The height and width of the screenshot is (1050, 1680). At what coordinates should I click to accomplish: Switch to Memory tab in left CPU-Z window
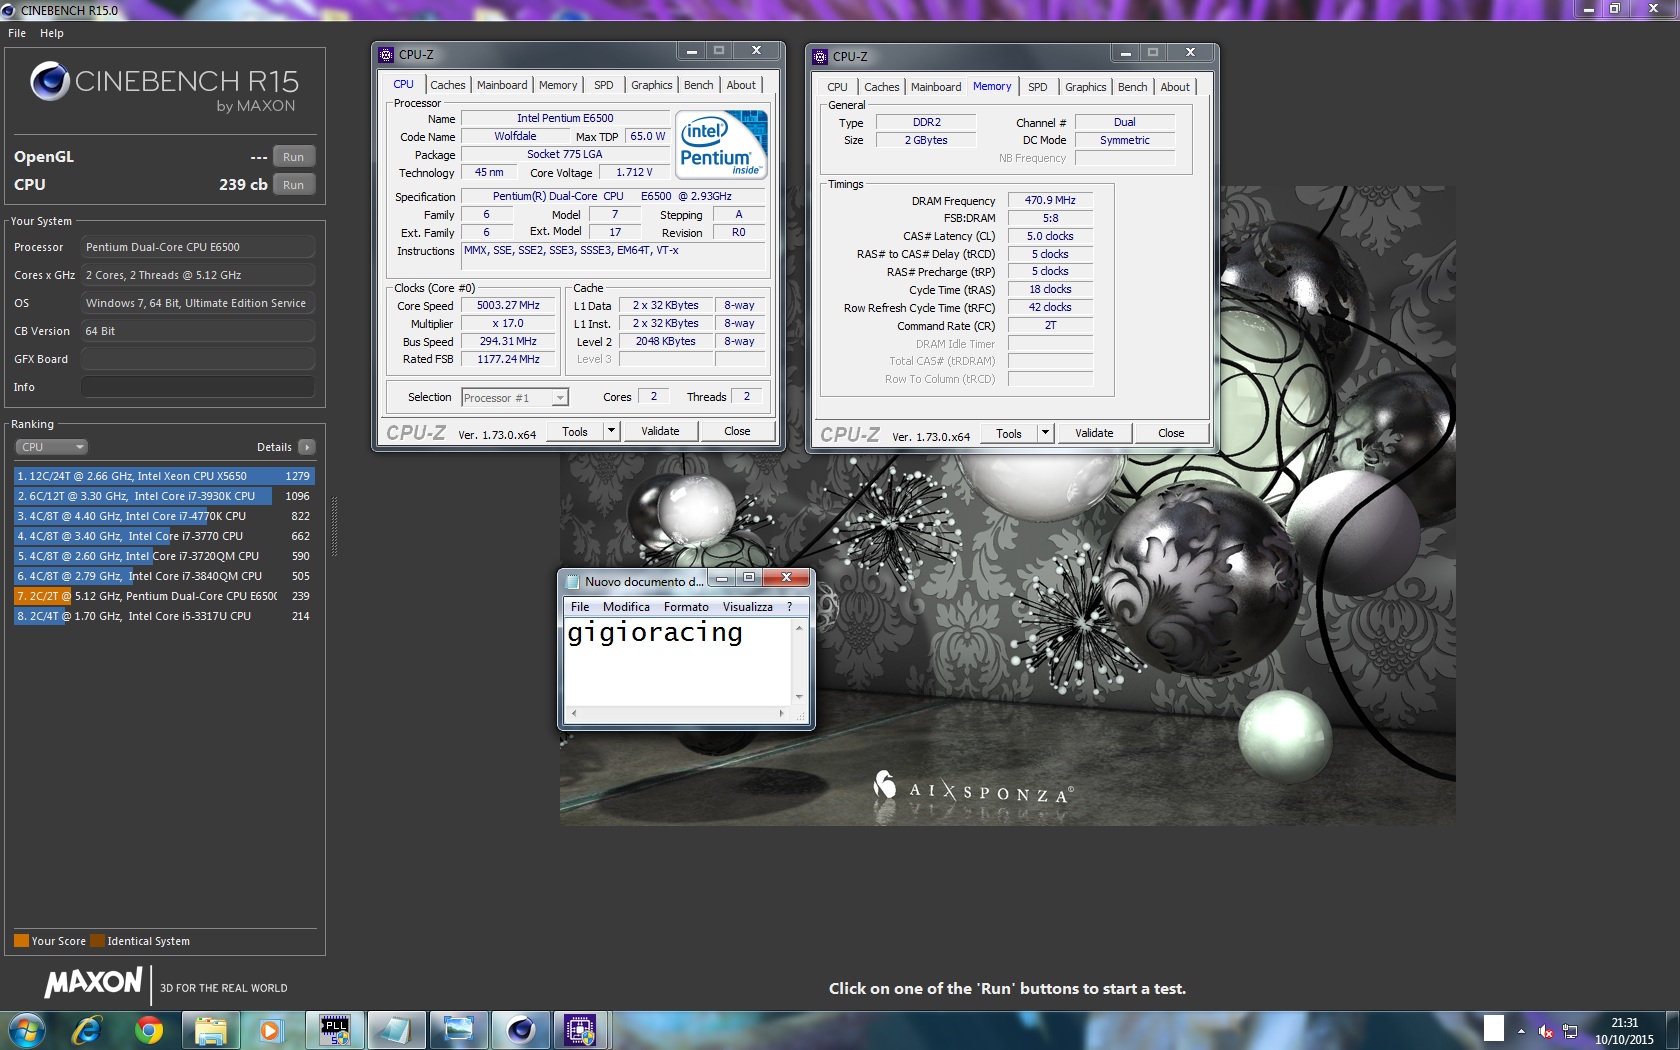tap(558, 85)
